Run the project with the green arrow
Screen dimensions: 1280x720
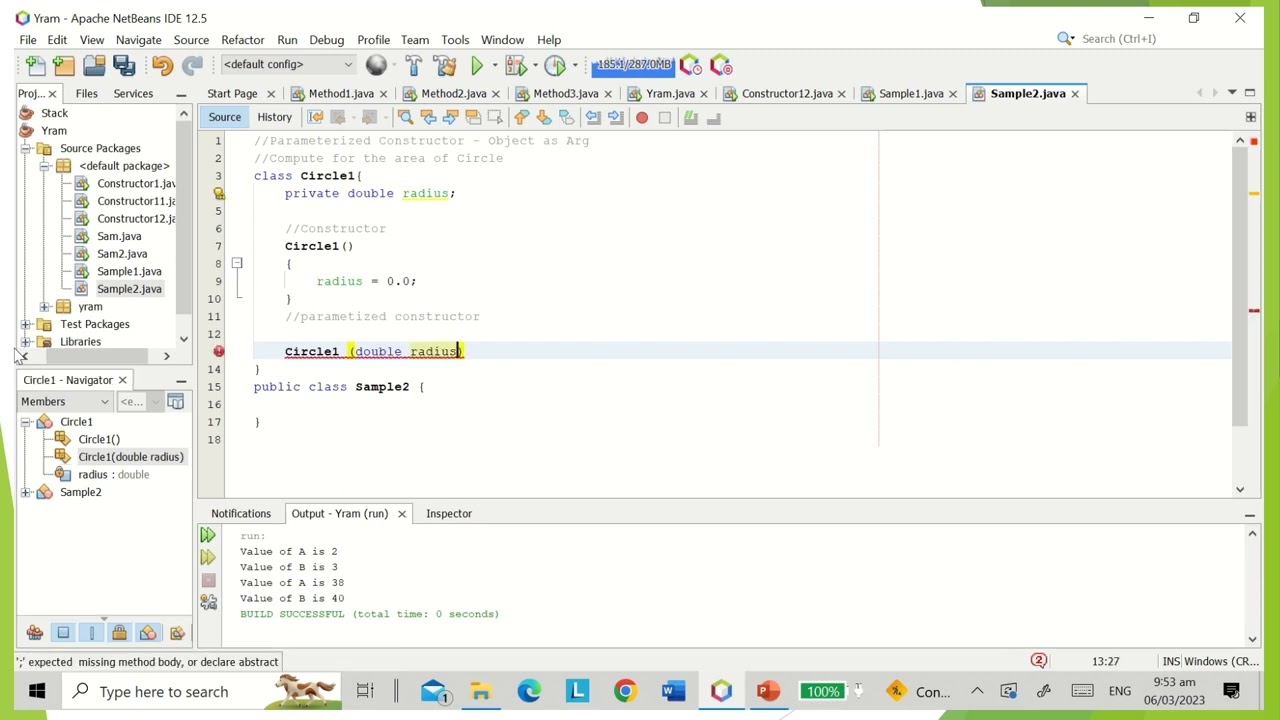(x=477, y=65)
